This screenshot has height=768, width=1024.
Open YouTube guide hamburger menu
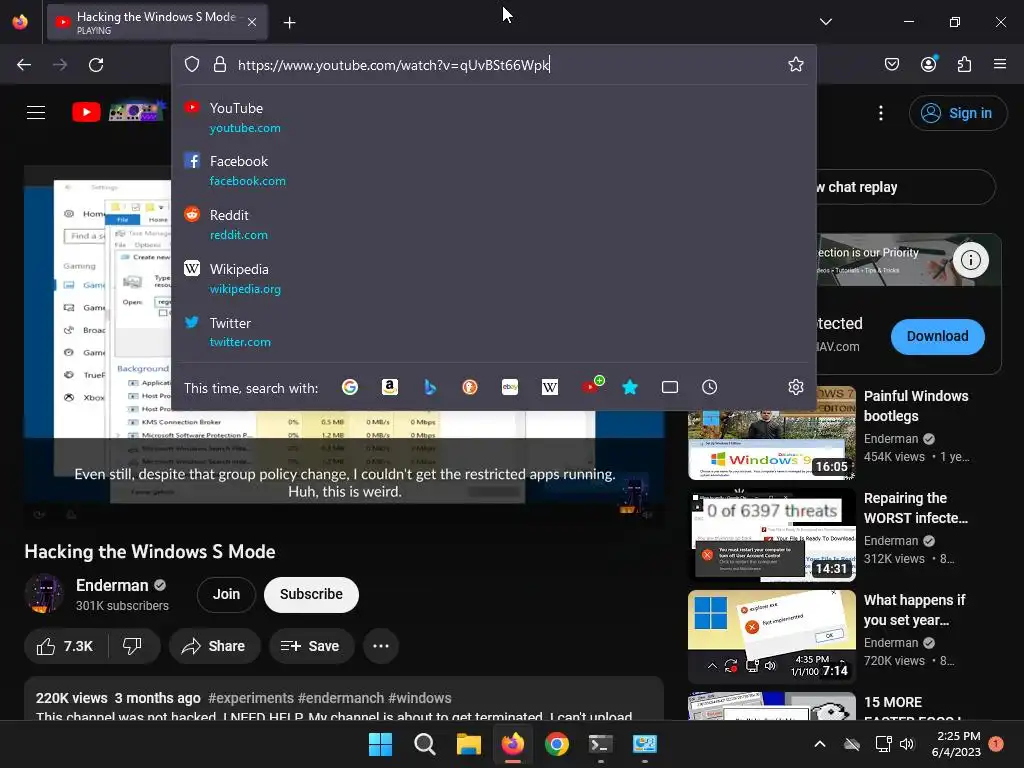pos(36,112)
